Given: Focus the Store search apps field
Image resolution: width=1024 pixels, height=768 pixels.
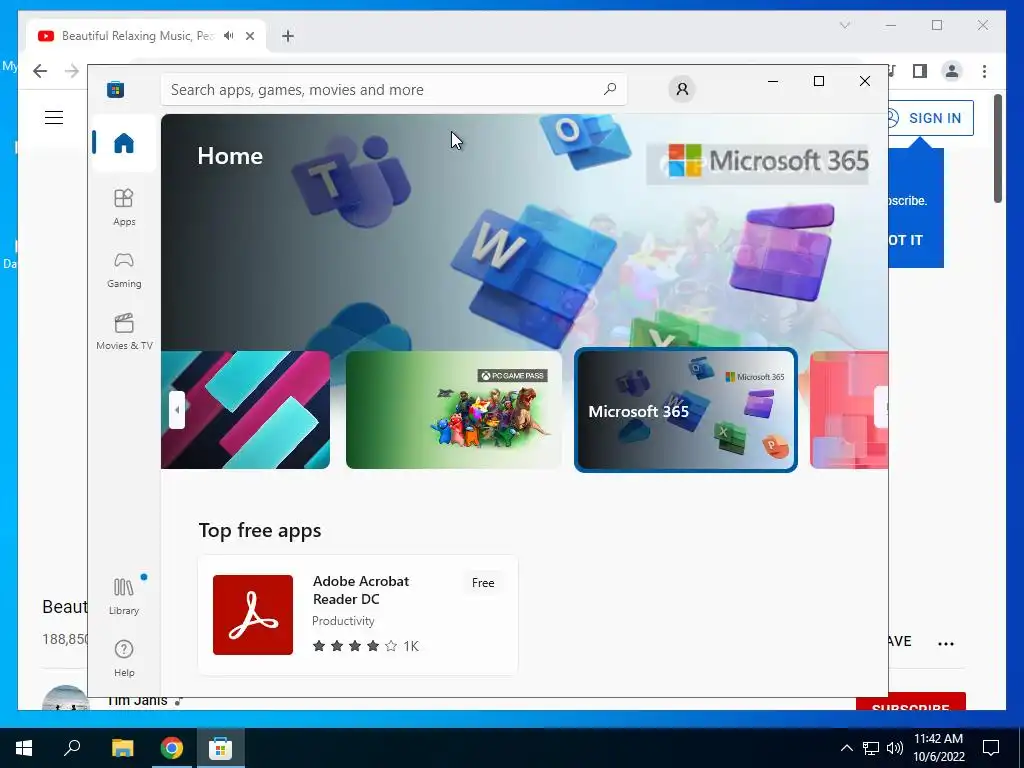Looking at the screenshot, I should (394, 89).
